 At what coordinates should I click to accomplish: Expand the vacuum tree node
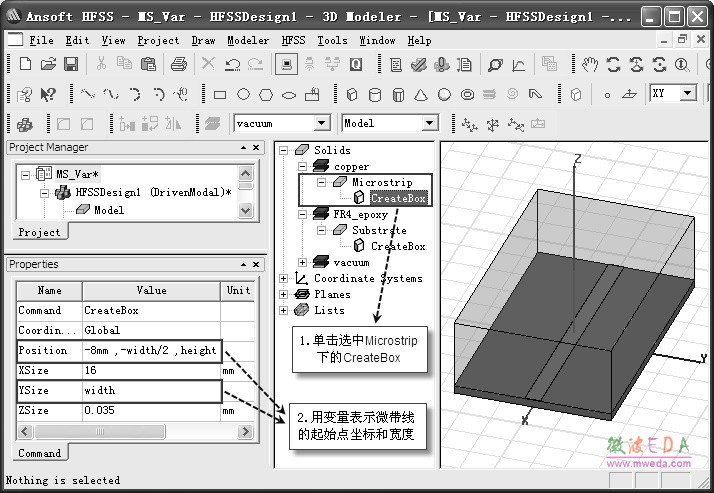(x=302, y=262)
